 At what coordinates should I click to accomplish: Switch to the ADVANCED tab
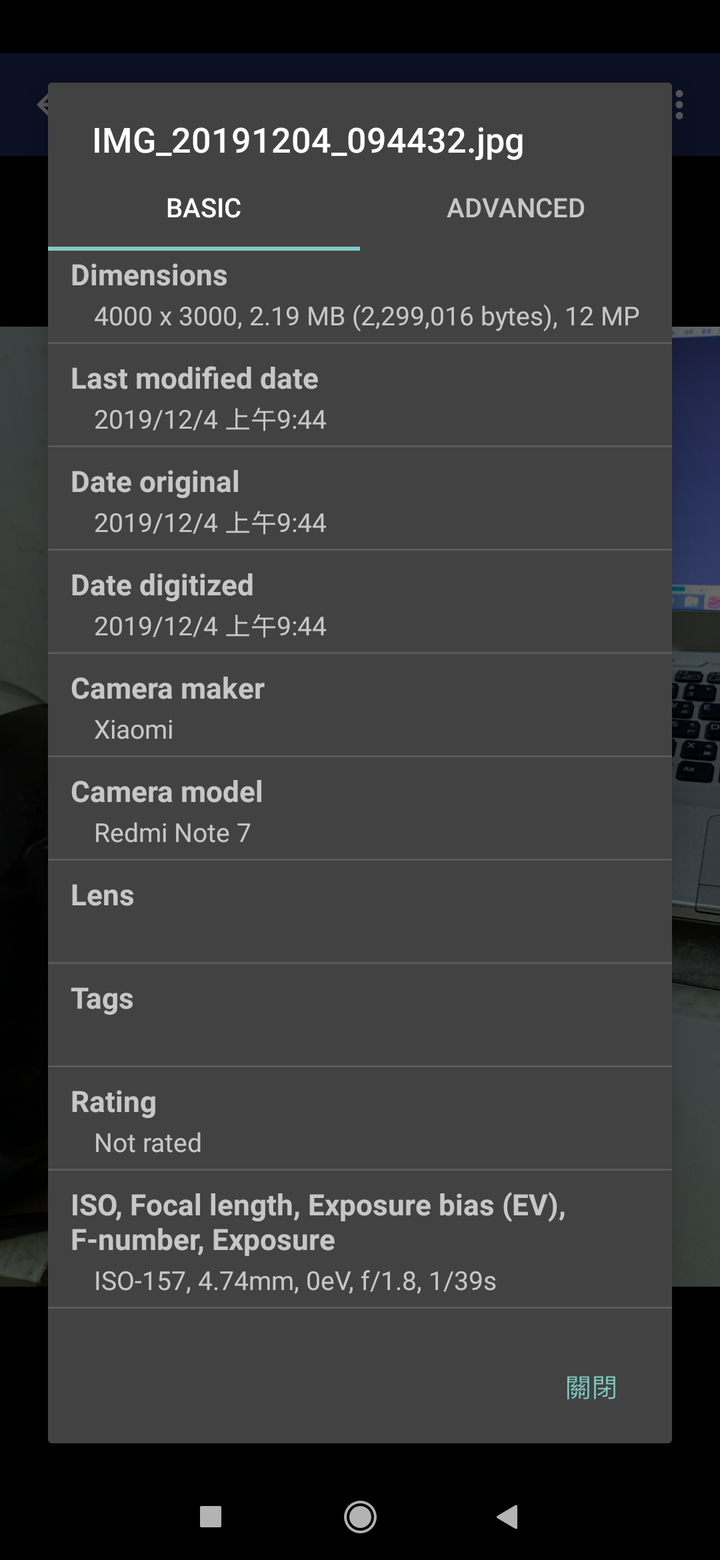click(x=516, y=208)
